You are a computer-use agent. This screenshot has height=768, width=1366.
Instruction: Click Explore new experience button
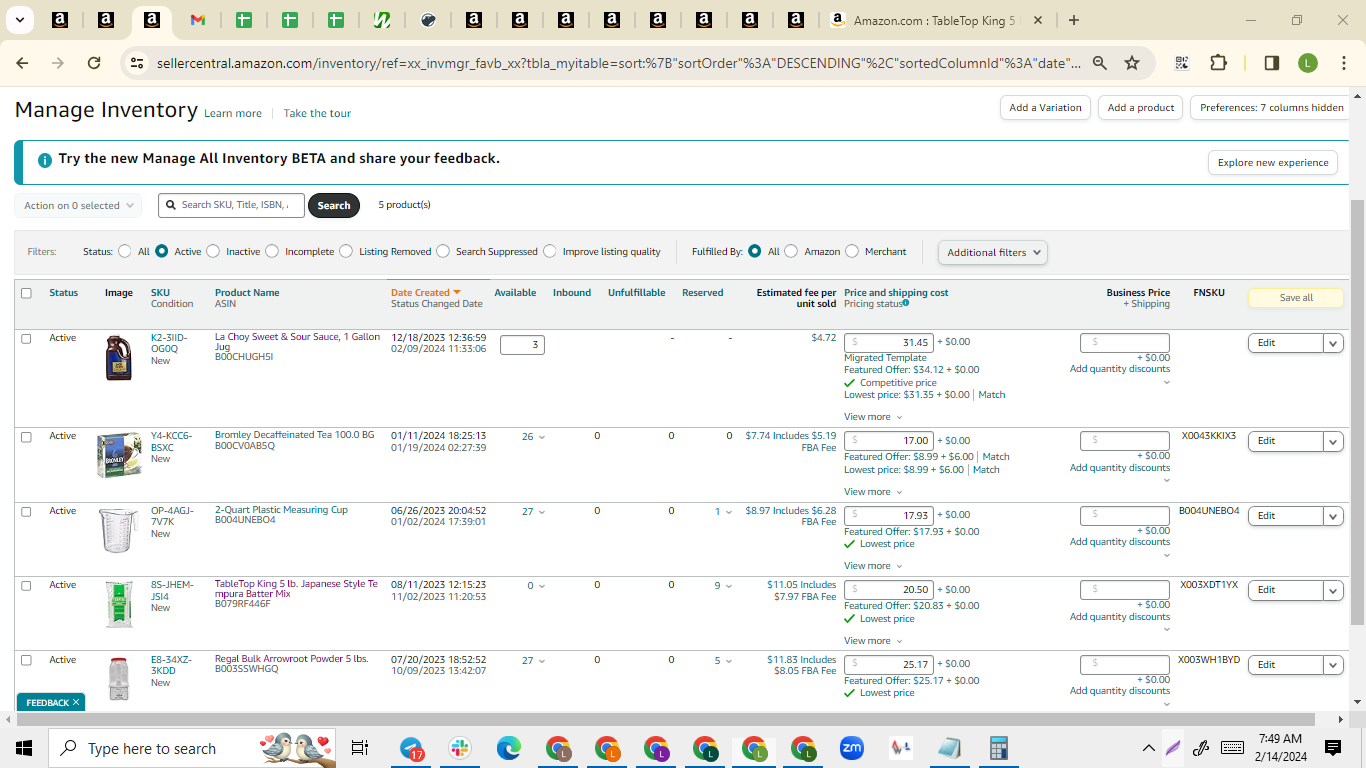coord(1273,163)
